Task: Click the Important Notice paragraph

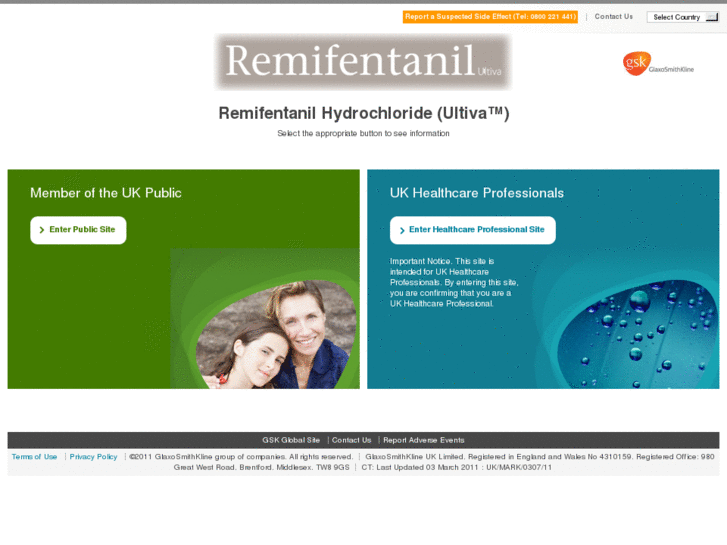Action: (454, 282)
